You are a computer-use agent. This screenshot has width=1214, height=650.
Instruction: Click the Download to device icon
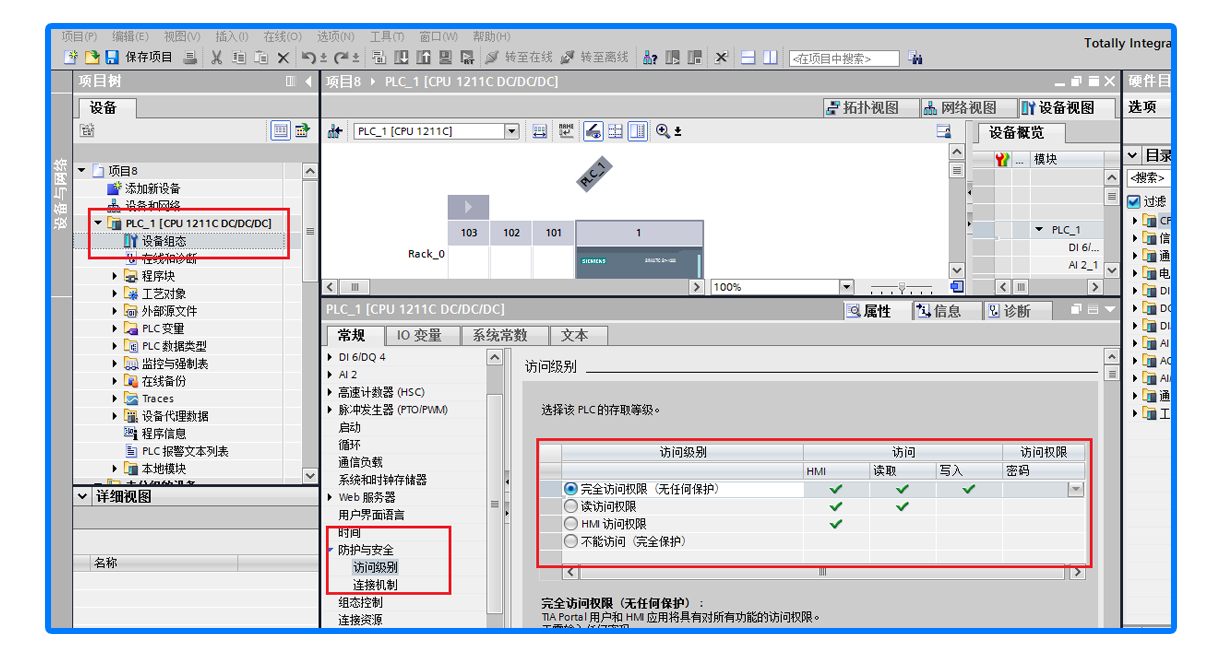401,57
